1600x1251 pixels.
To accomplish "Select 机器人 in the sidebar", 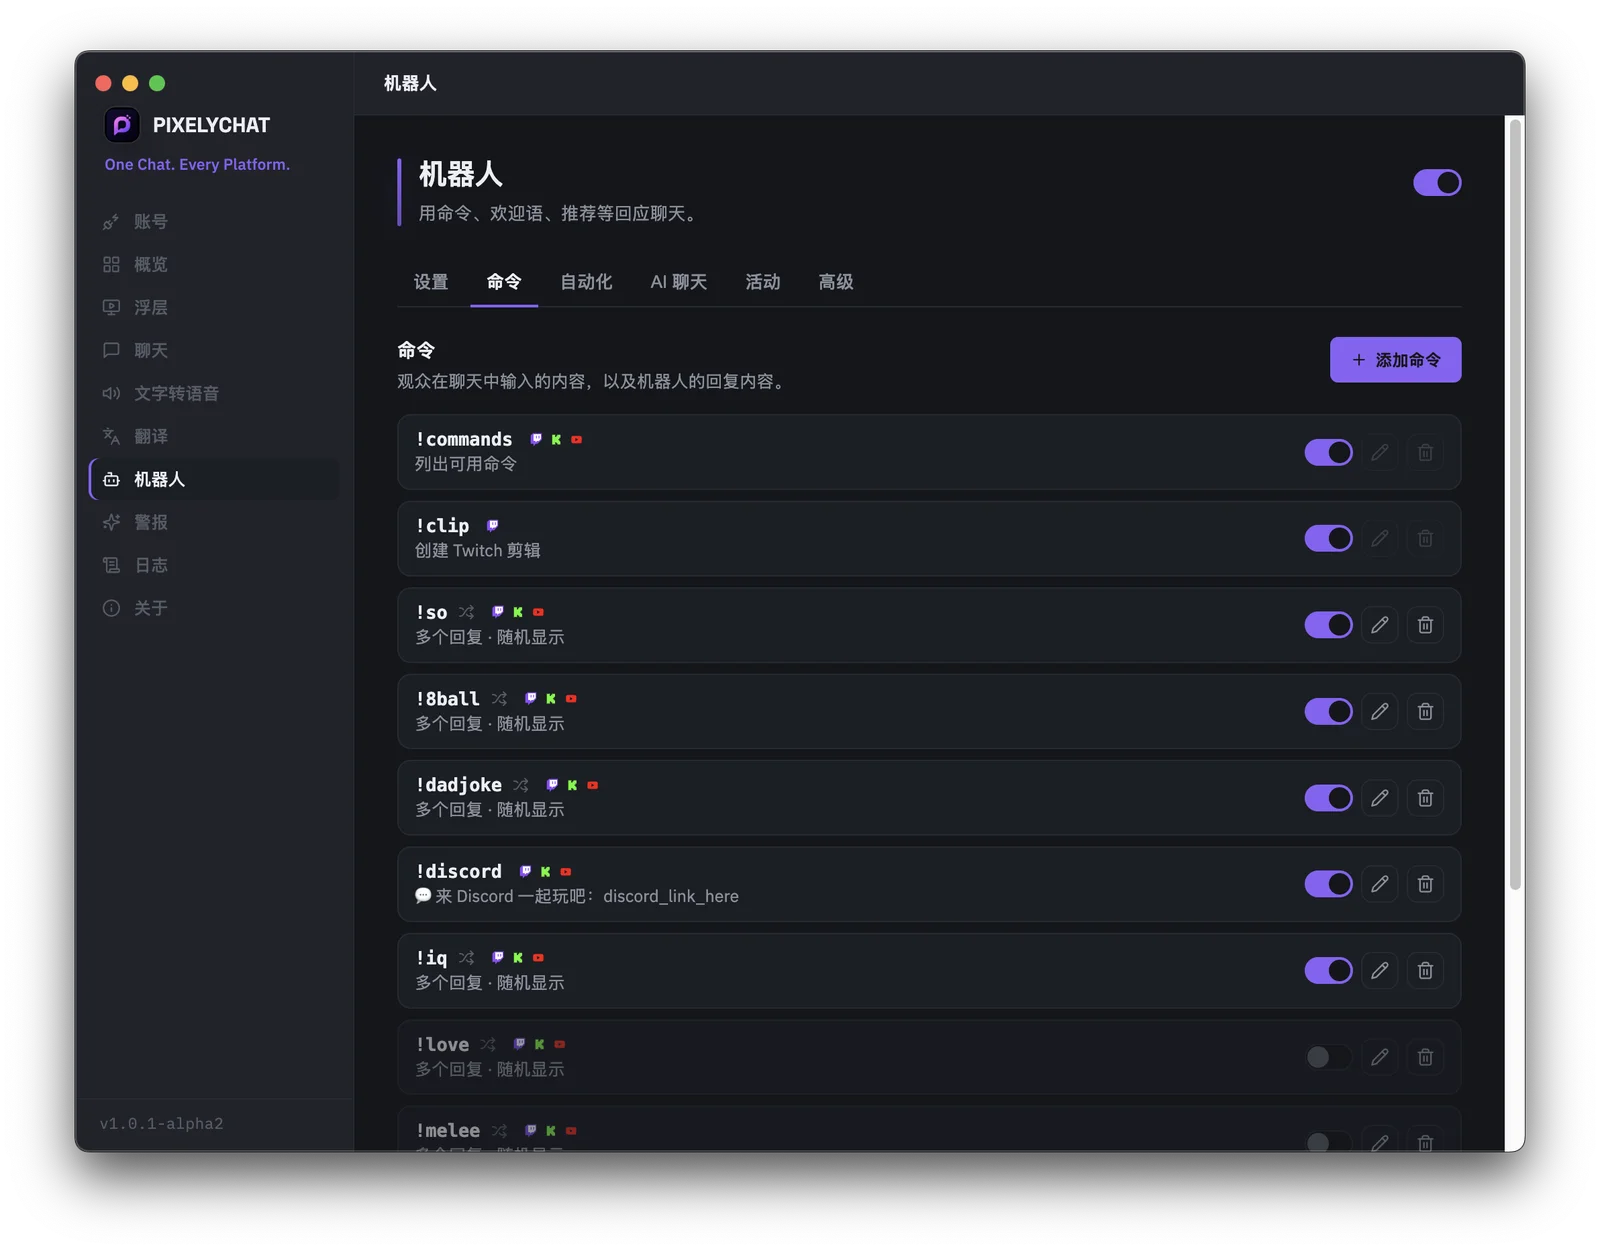I will pyautogui.click(x=214, y=479).
